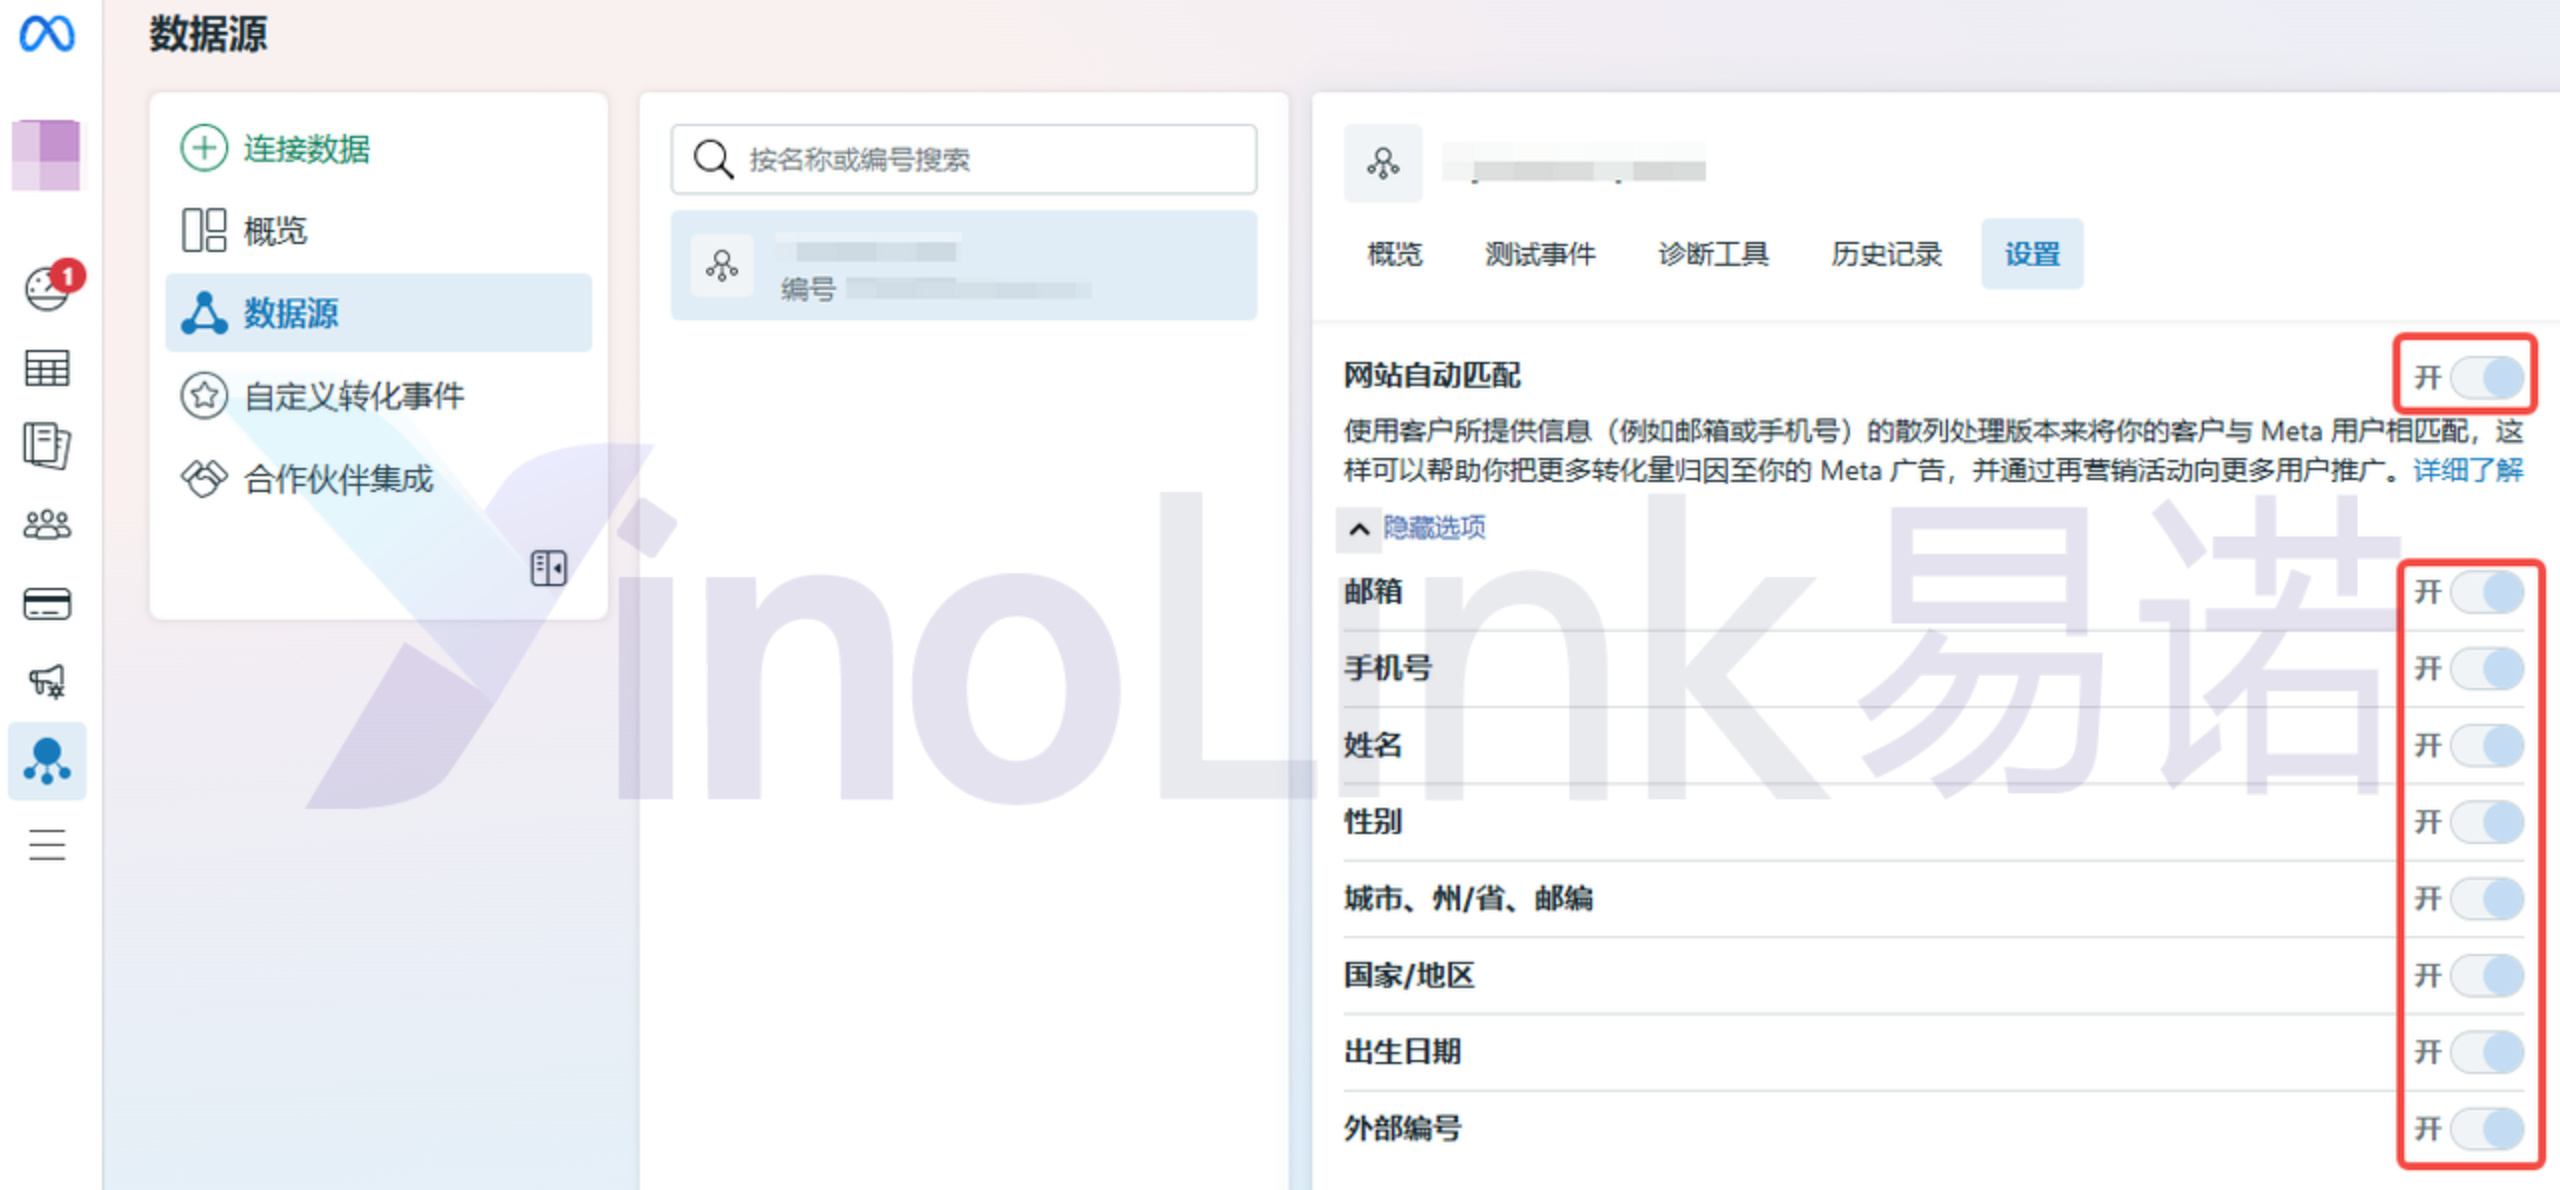Toggle the 外部编号 switch

(2487, 1129)
